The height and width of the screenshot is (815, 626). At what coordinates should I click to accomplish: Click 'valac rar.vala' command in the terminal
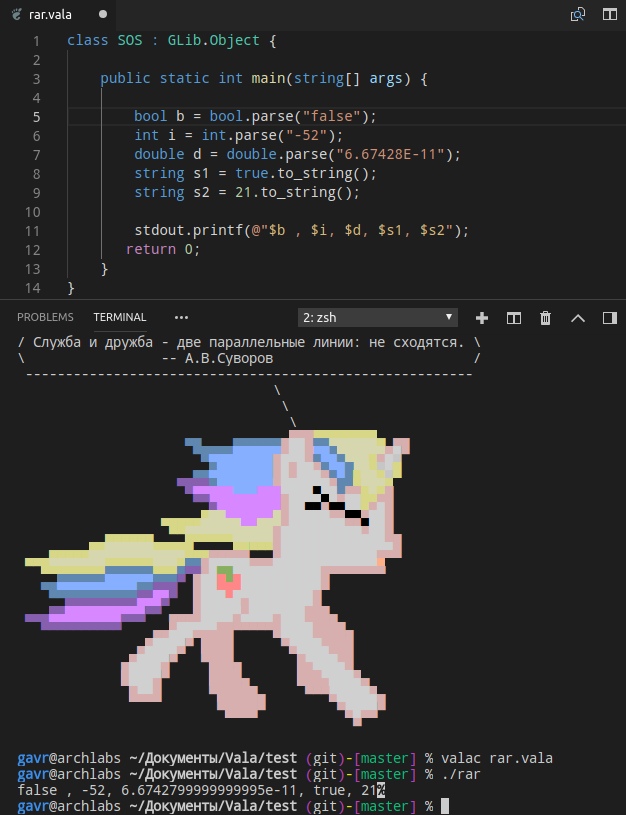coord(497,758)
